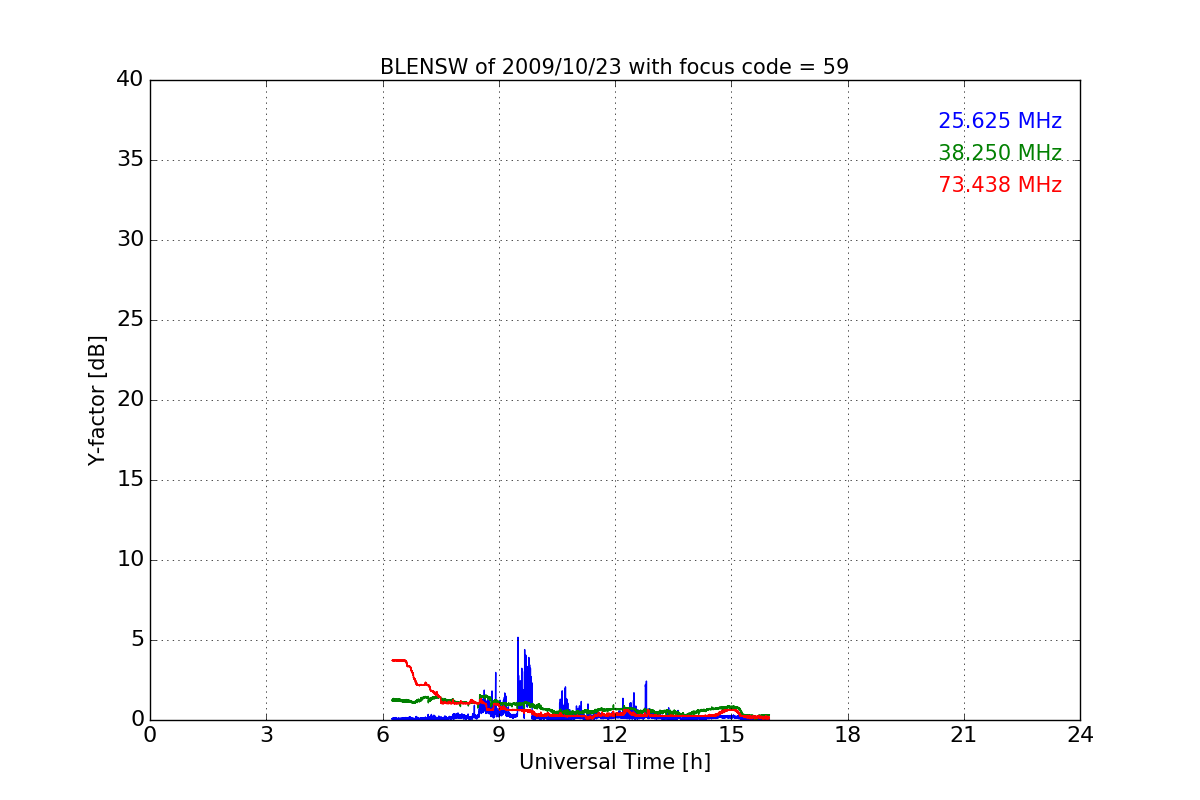Click y-axis tick label 30
This screenshot has width=1200, height=800.
coord(130,240)
